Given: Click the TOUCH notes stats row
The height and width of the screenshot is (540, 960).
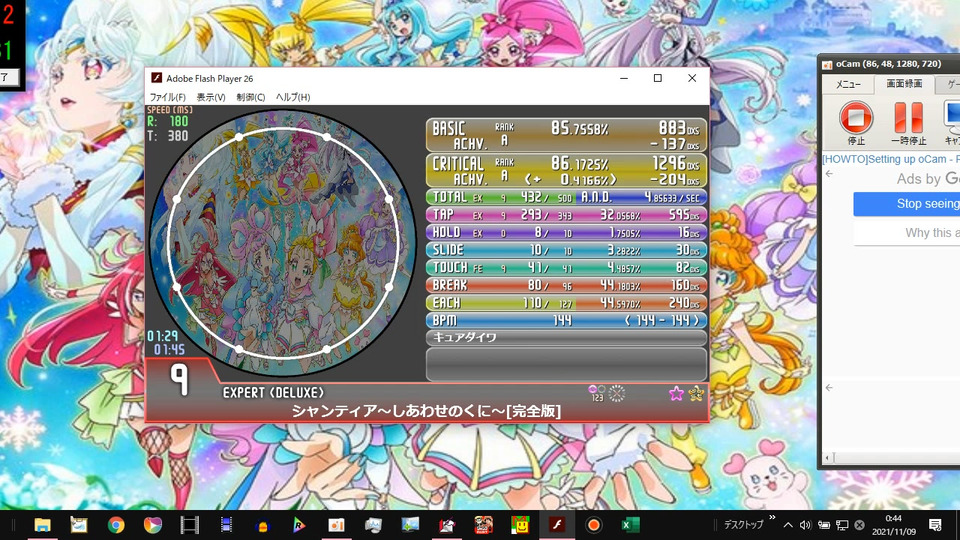Looking at the screenshot, I should tap(566, 268).
